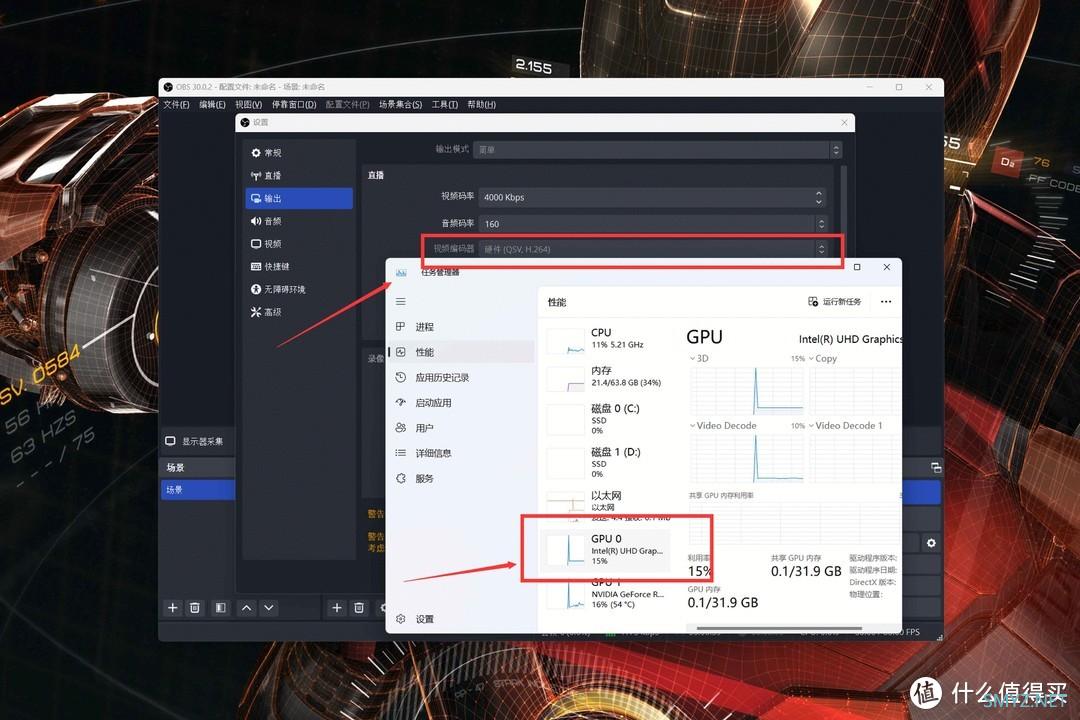Viewport: 1080px width, 720px height.
Task: Open the 停靠窗口(D) menu in OBS
Action: point(294,105)
